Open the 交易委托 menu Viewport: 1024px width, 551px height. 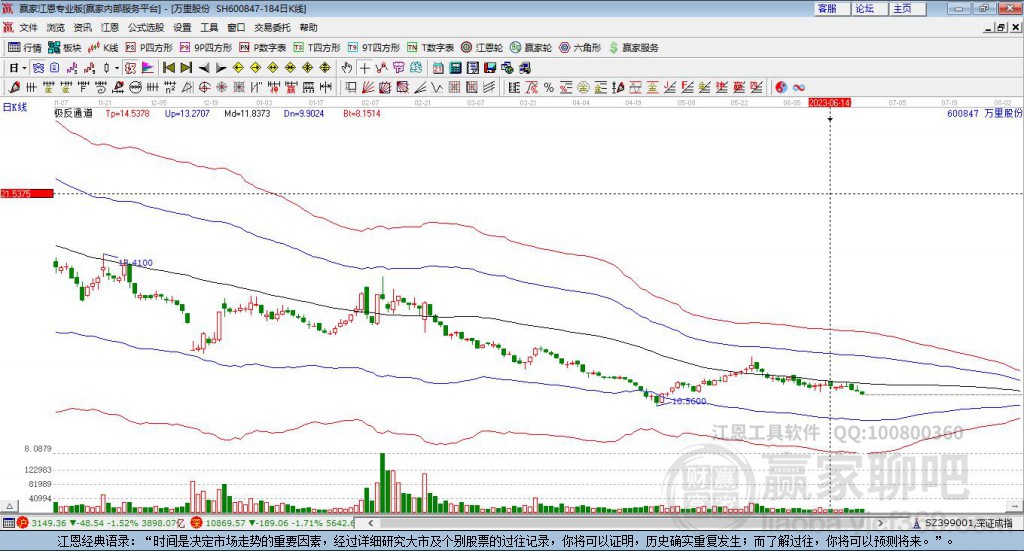(272, 27)
